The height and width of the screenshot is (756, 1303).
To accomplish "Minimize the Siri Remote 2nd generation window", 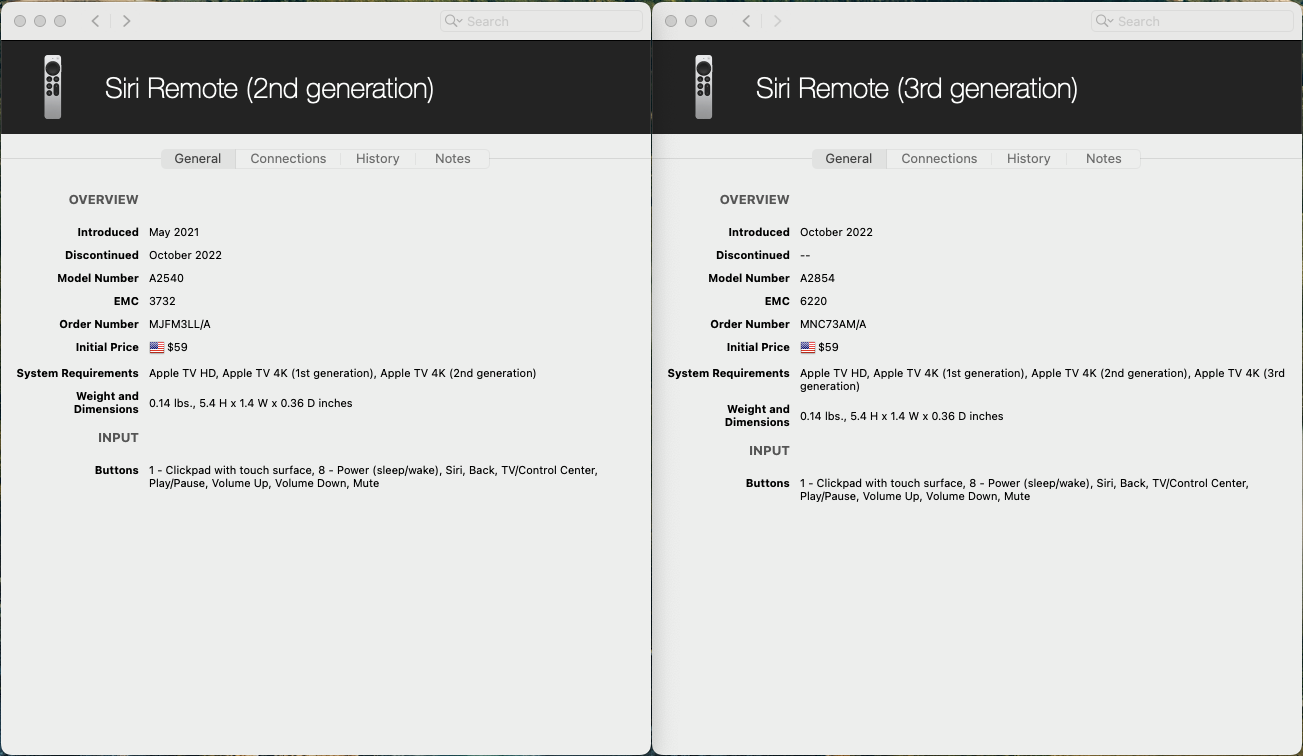I will pos(40,21).
